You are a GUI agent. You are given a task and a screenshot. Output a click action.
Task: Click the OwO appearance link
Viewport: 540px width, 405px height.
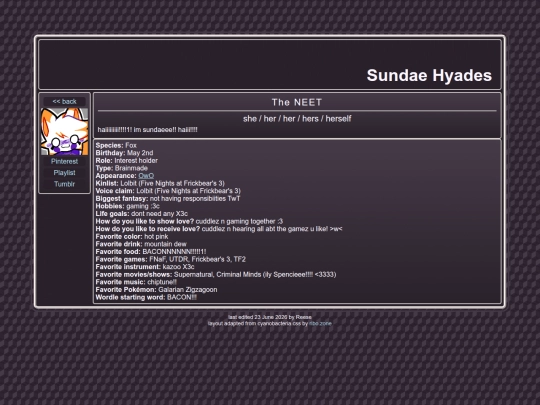146,176
